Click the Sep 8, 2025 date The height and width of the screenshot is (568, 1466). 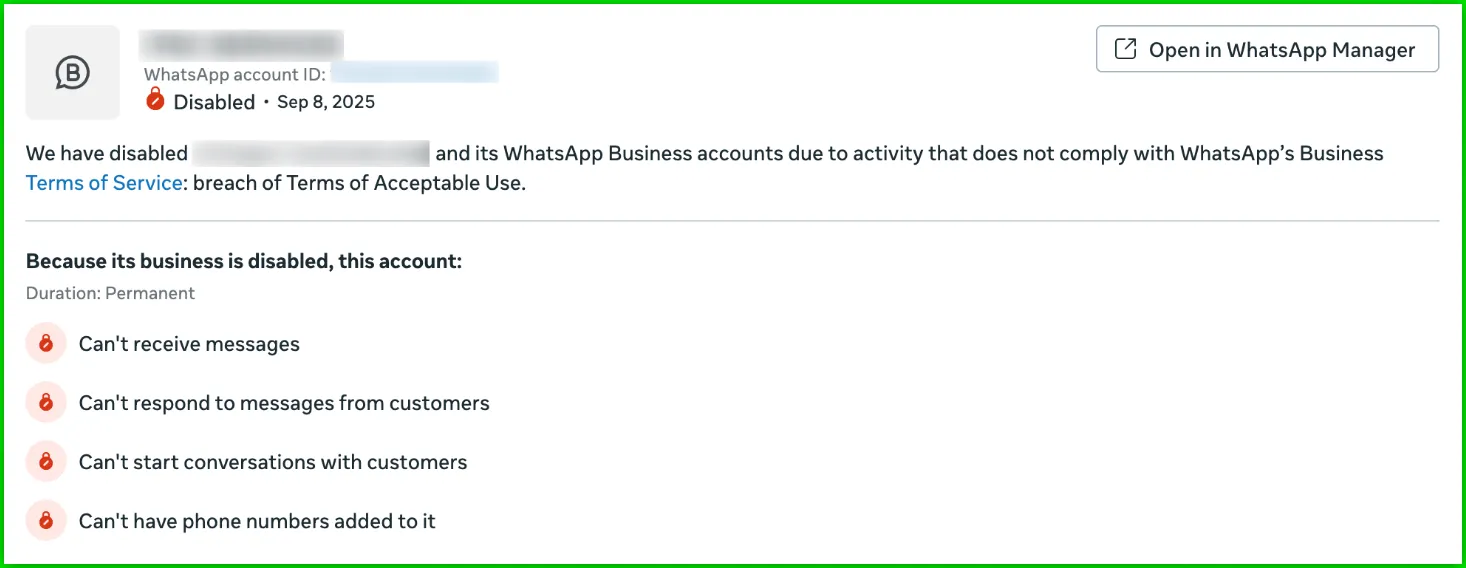(x=326, y=102)
